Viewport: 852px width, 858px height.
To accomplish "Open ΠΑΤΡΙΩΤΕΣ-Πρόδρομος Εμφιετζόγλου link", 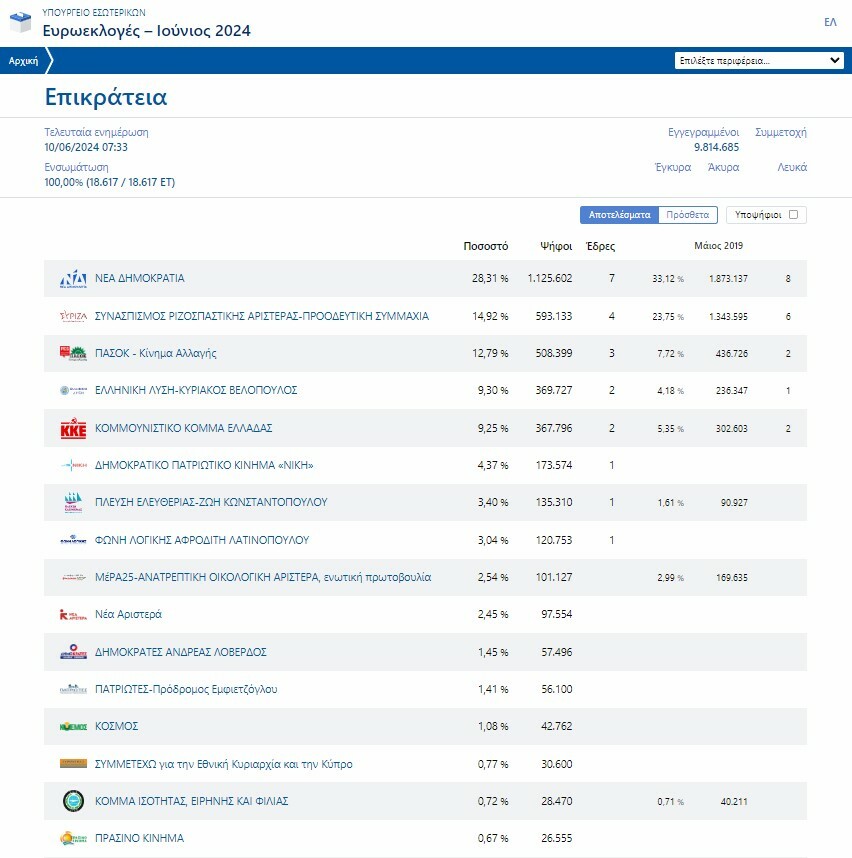I will [x=186, y=689].
